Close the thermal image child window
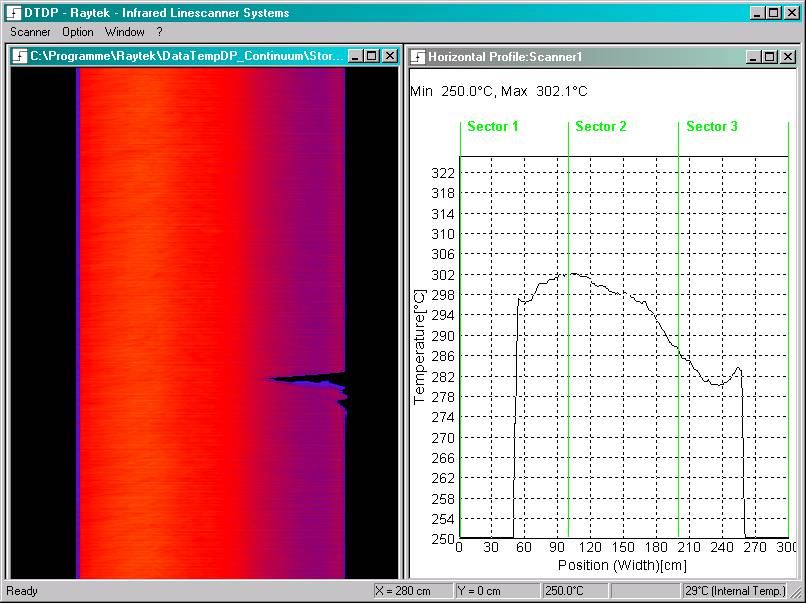 coord(390,56)
